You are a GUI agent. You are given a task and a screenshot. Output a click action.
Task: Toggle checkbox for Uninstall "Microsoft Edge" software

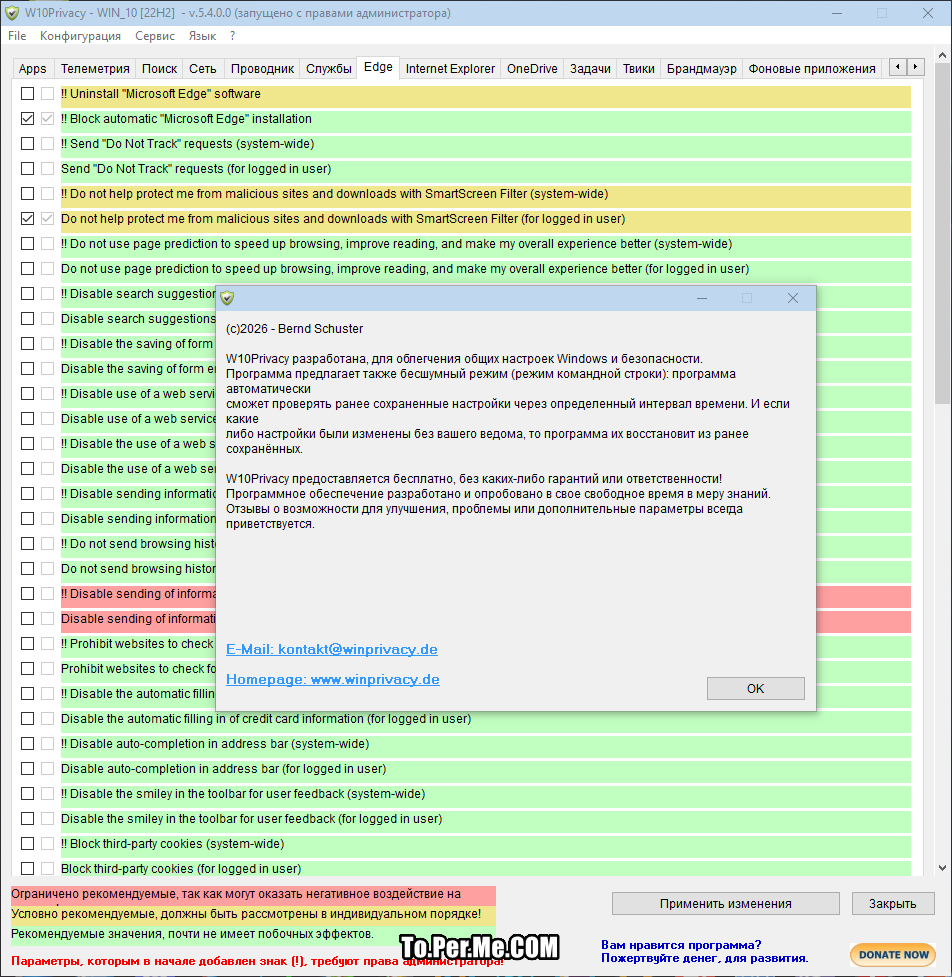coord(27,93)
